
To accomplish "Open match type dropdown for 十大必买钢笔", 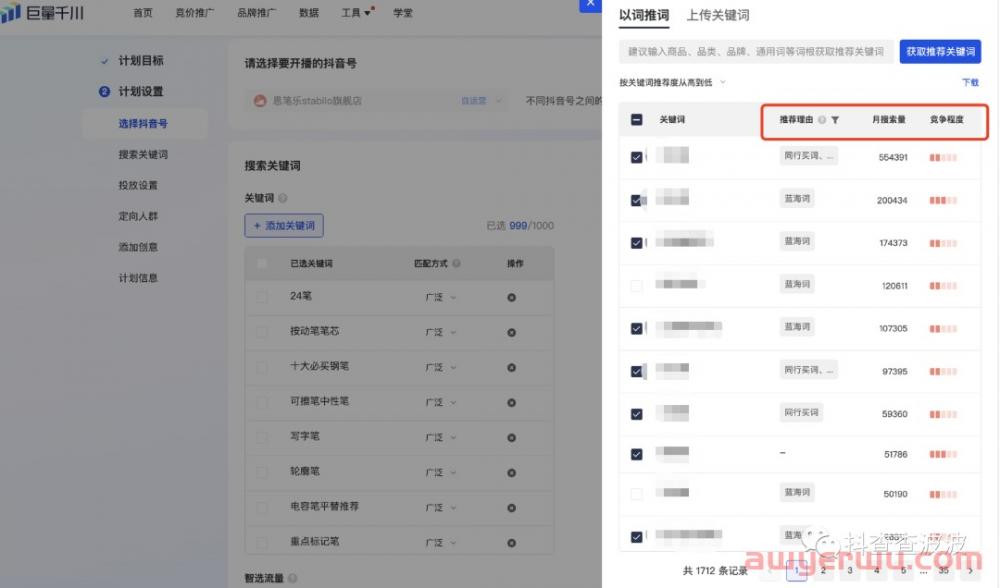I will click(x=441, y=368).
